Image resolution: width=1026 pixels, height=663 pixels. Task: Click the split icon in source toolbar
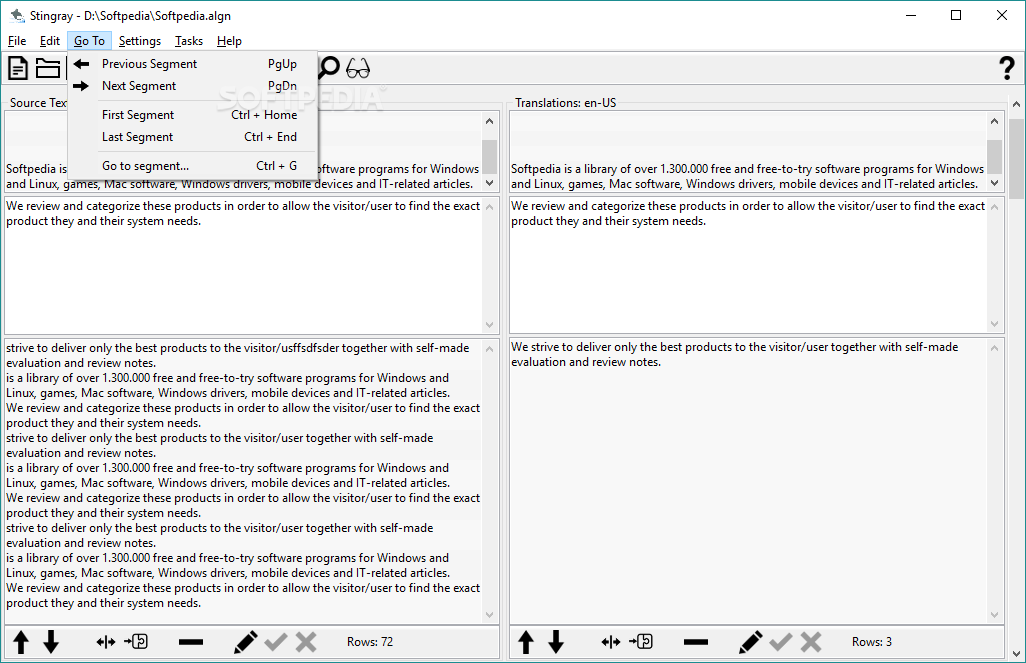tap(106, 642)
